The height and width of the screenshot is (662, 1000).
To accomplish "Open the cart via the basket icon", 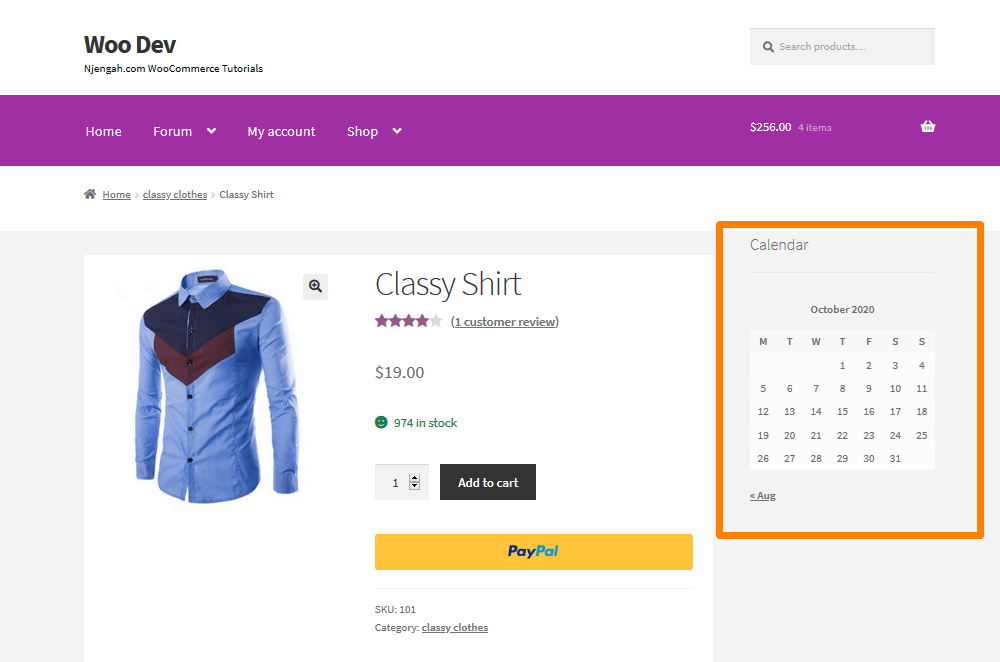I will (x=928, y=127).
